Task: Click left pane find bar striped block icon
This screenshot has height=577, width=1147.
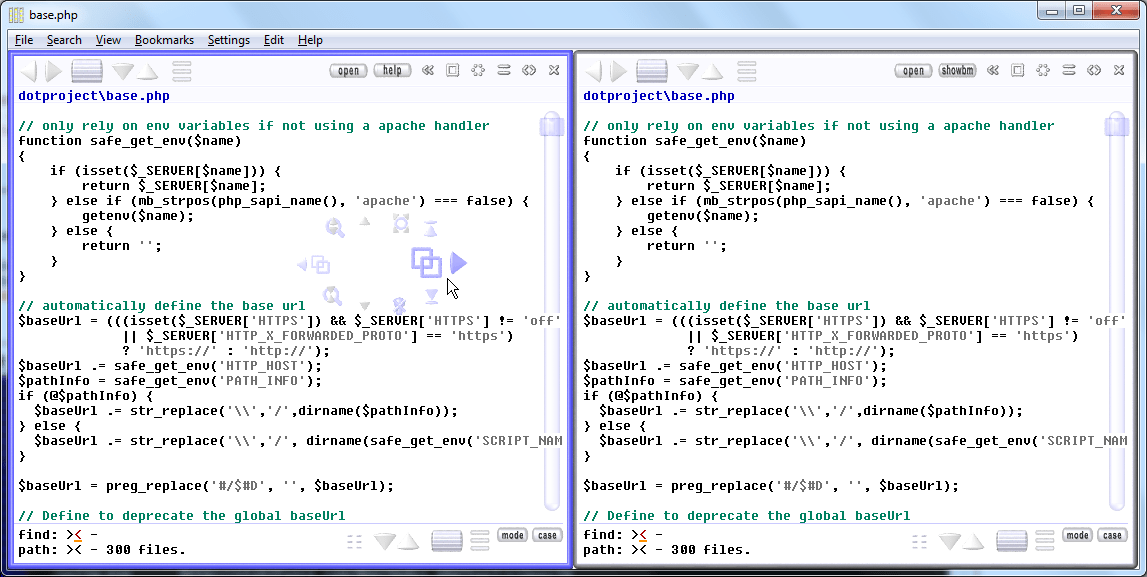Action: click(446, 541)
